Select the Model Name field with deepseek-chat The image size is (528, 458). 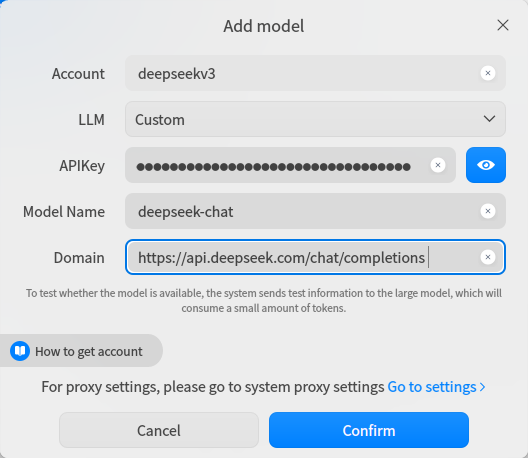tap(315, 211)
